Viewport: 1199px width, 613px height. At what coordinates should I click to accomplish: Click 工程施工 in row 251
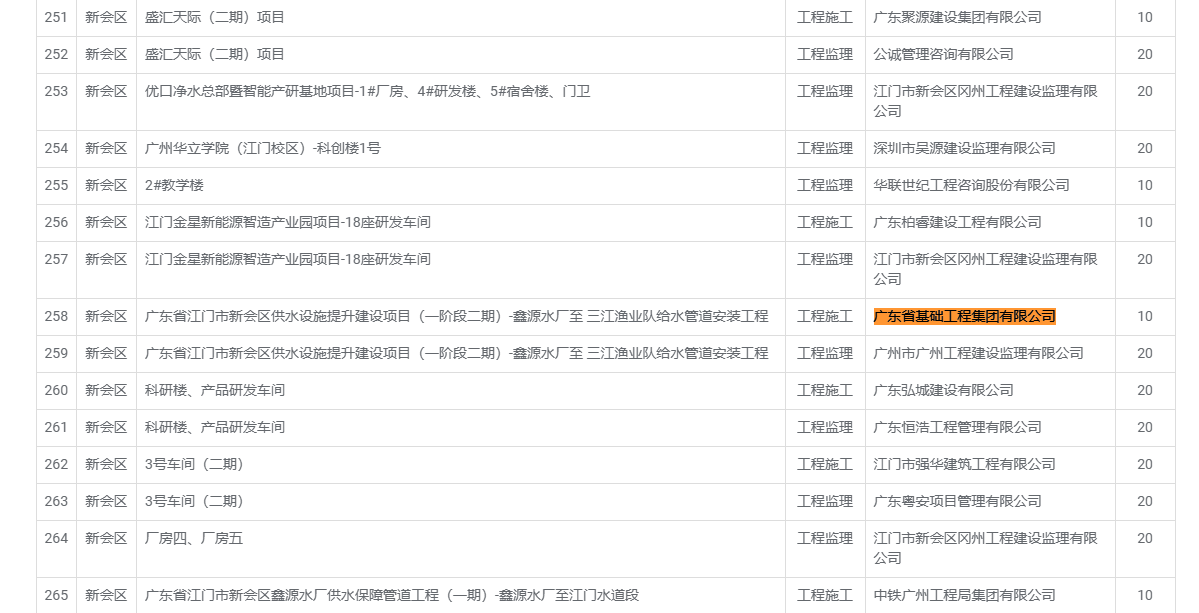(x=825, y=17)
